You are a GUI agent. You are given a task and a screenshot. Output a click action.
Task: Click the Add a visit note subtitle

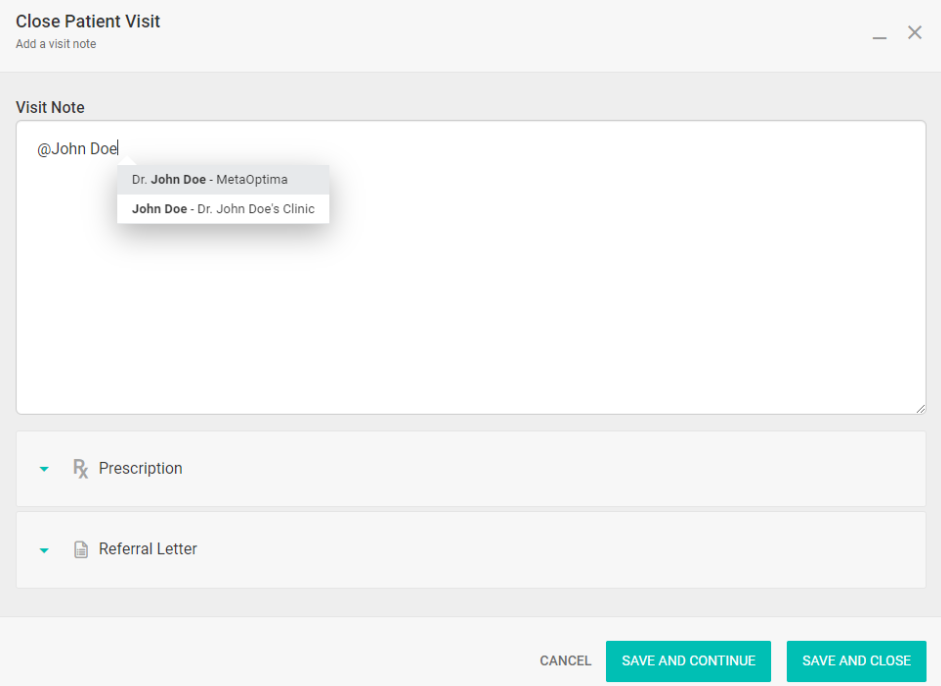coord(56,44)
